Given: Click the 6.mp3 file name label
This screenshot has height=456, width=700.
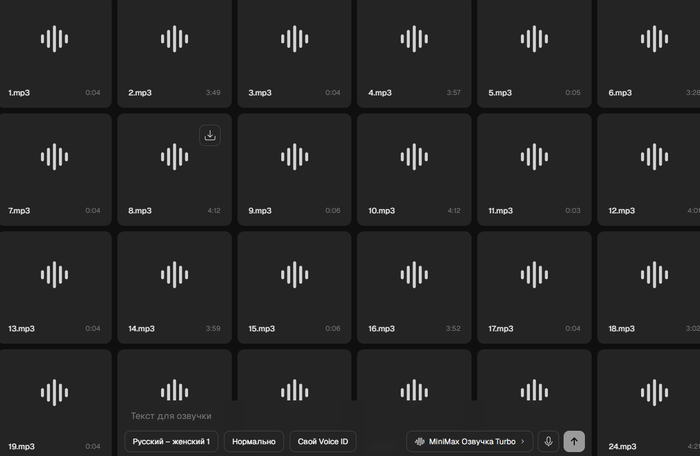Looking at the screenshot, I should pyautogui.click(x=620, y=93).
